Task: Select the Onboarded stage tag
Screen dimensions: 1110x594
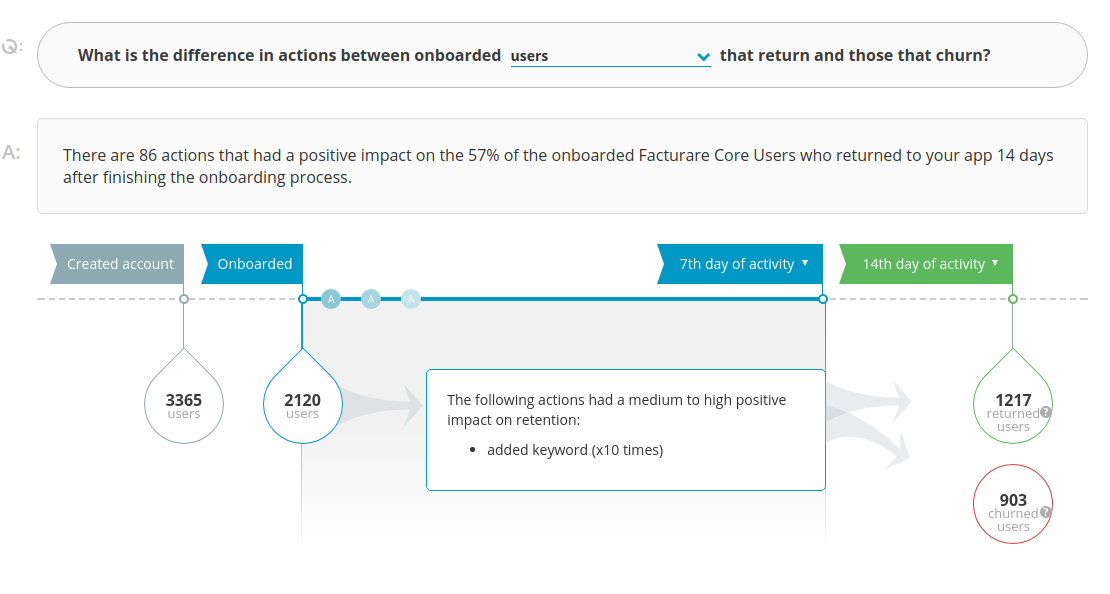Action: pos(253,264)
